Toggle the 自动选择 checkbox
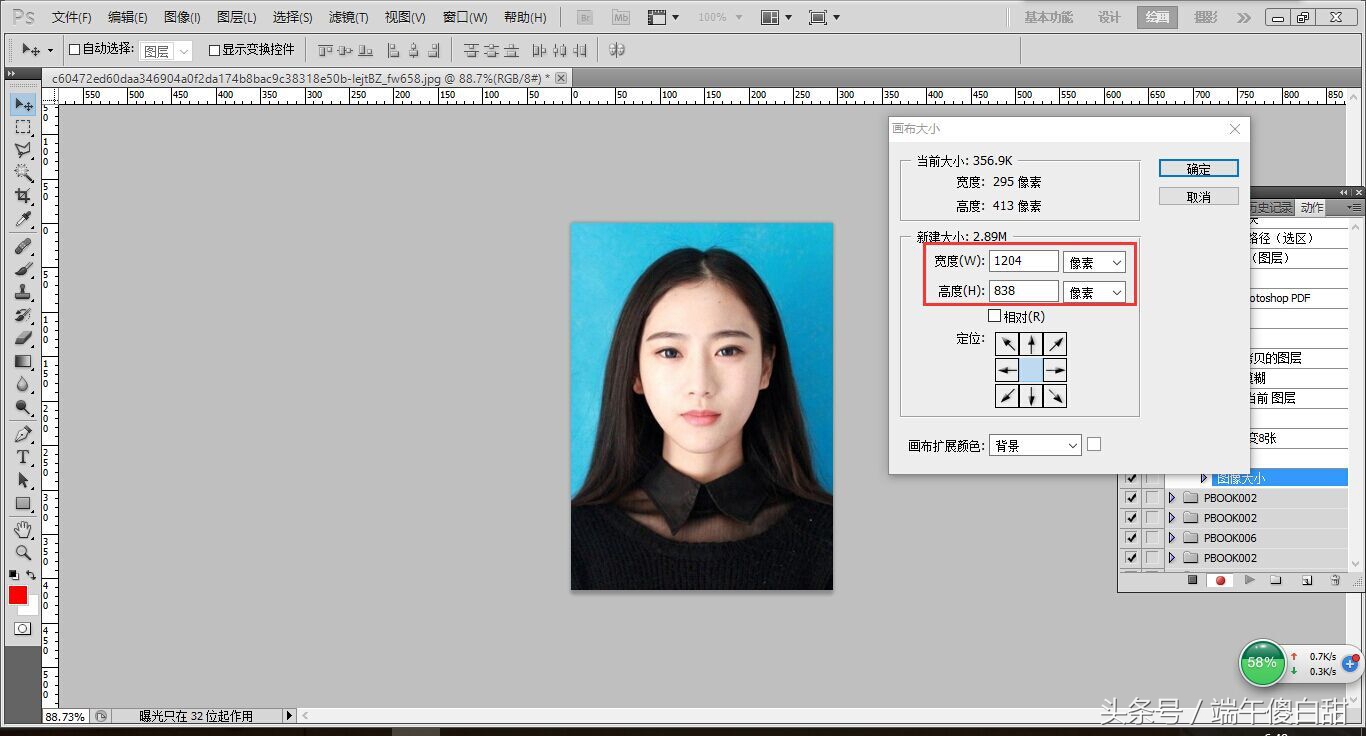1366x736 pixels. click(74, 49)
